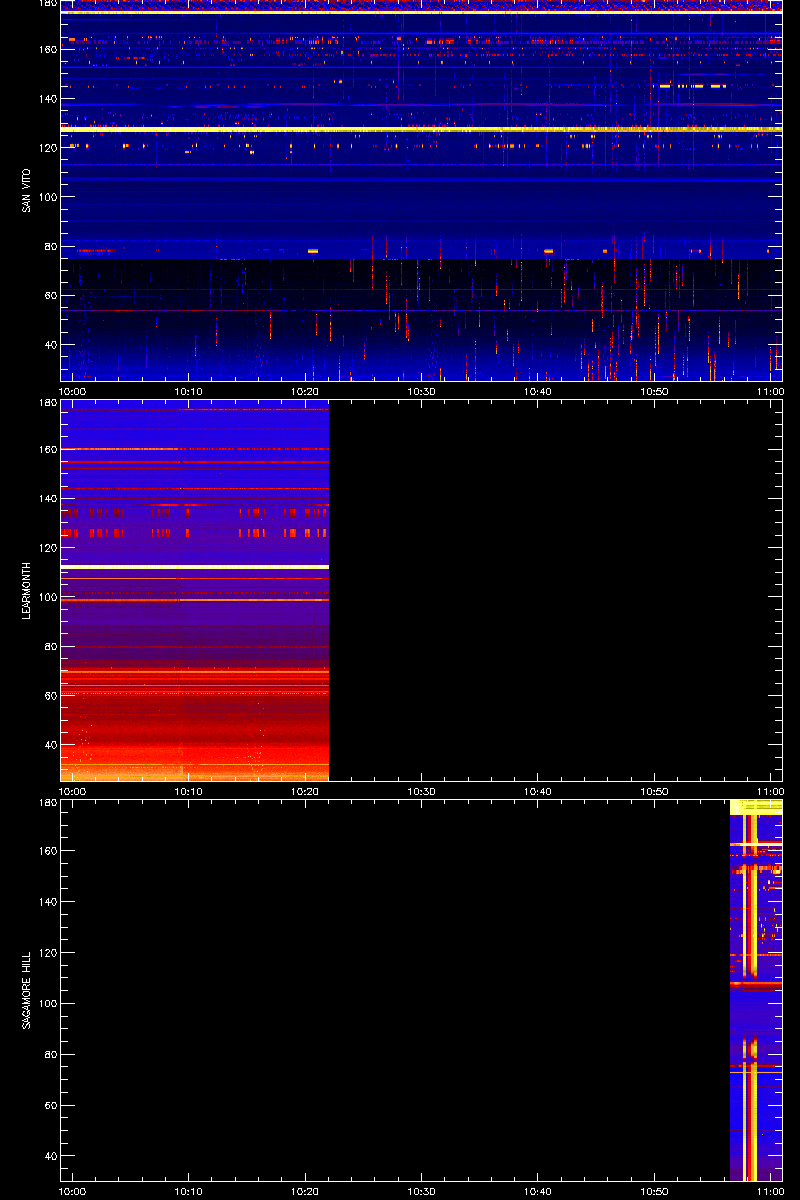Click the bright yellow band near 127 in San Vito
The width and height of the screenshot is (800, 1200).
[421, 129]
